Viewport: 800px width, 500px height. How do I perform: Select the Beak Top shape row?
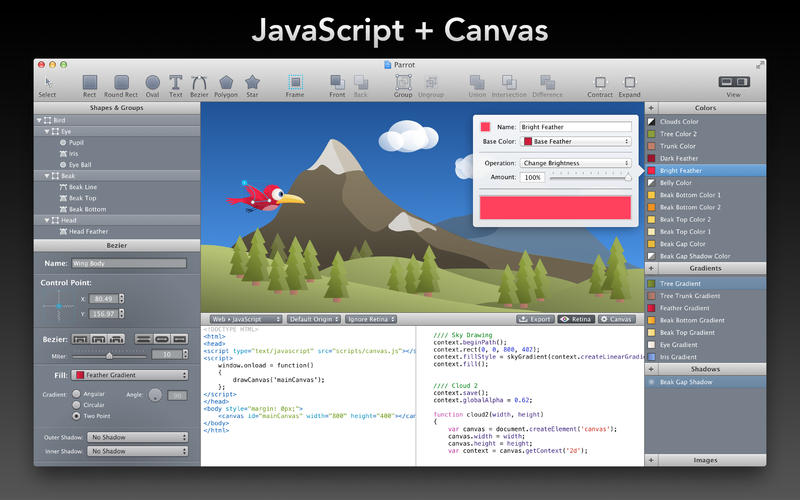coord(117,198)
